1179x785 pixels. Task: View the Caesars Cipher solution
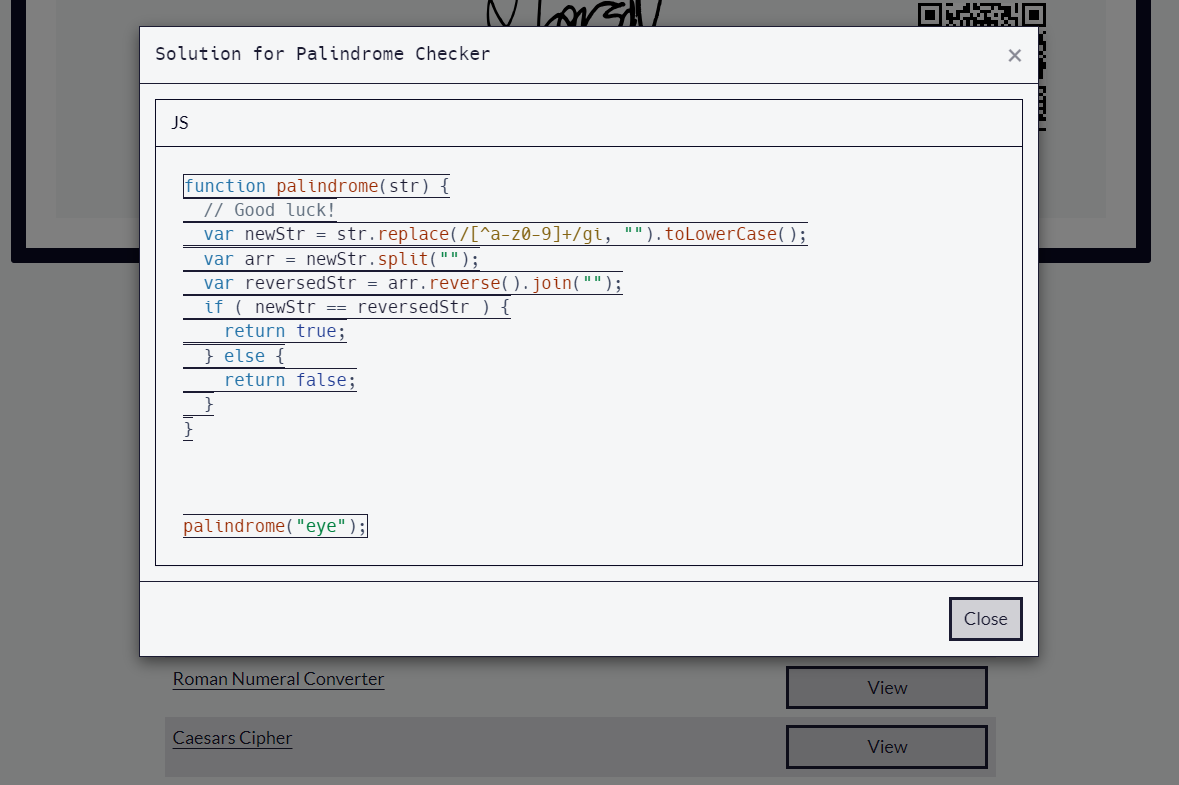pos(887,747)
